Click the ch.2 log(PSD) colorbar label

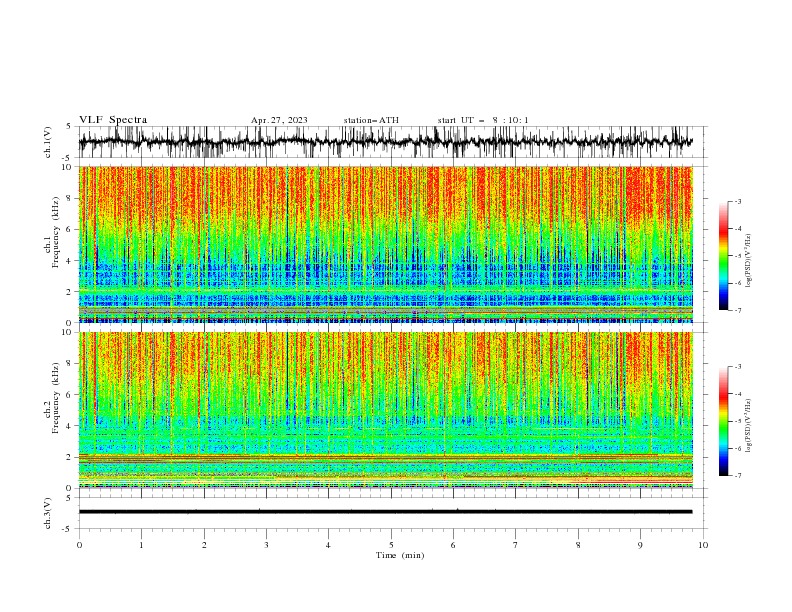(748, 426)
